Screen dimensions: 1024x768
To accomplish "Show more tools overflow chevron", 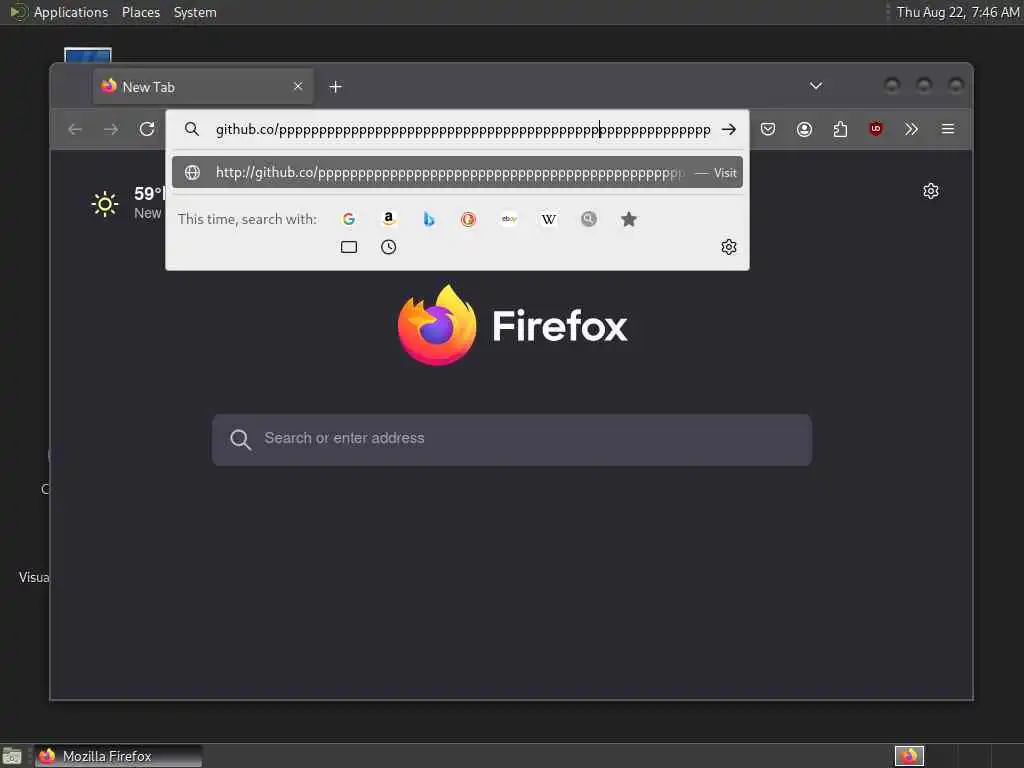I will click(x=912, y=129).
